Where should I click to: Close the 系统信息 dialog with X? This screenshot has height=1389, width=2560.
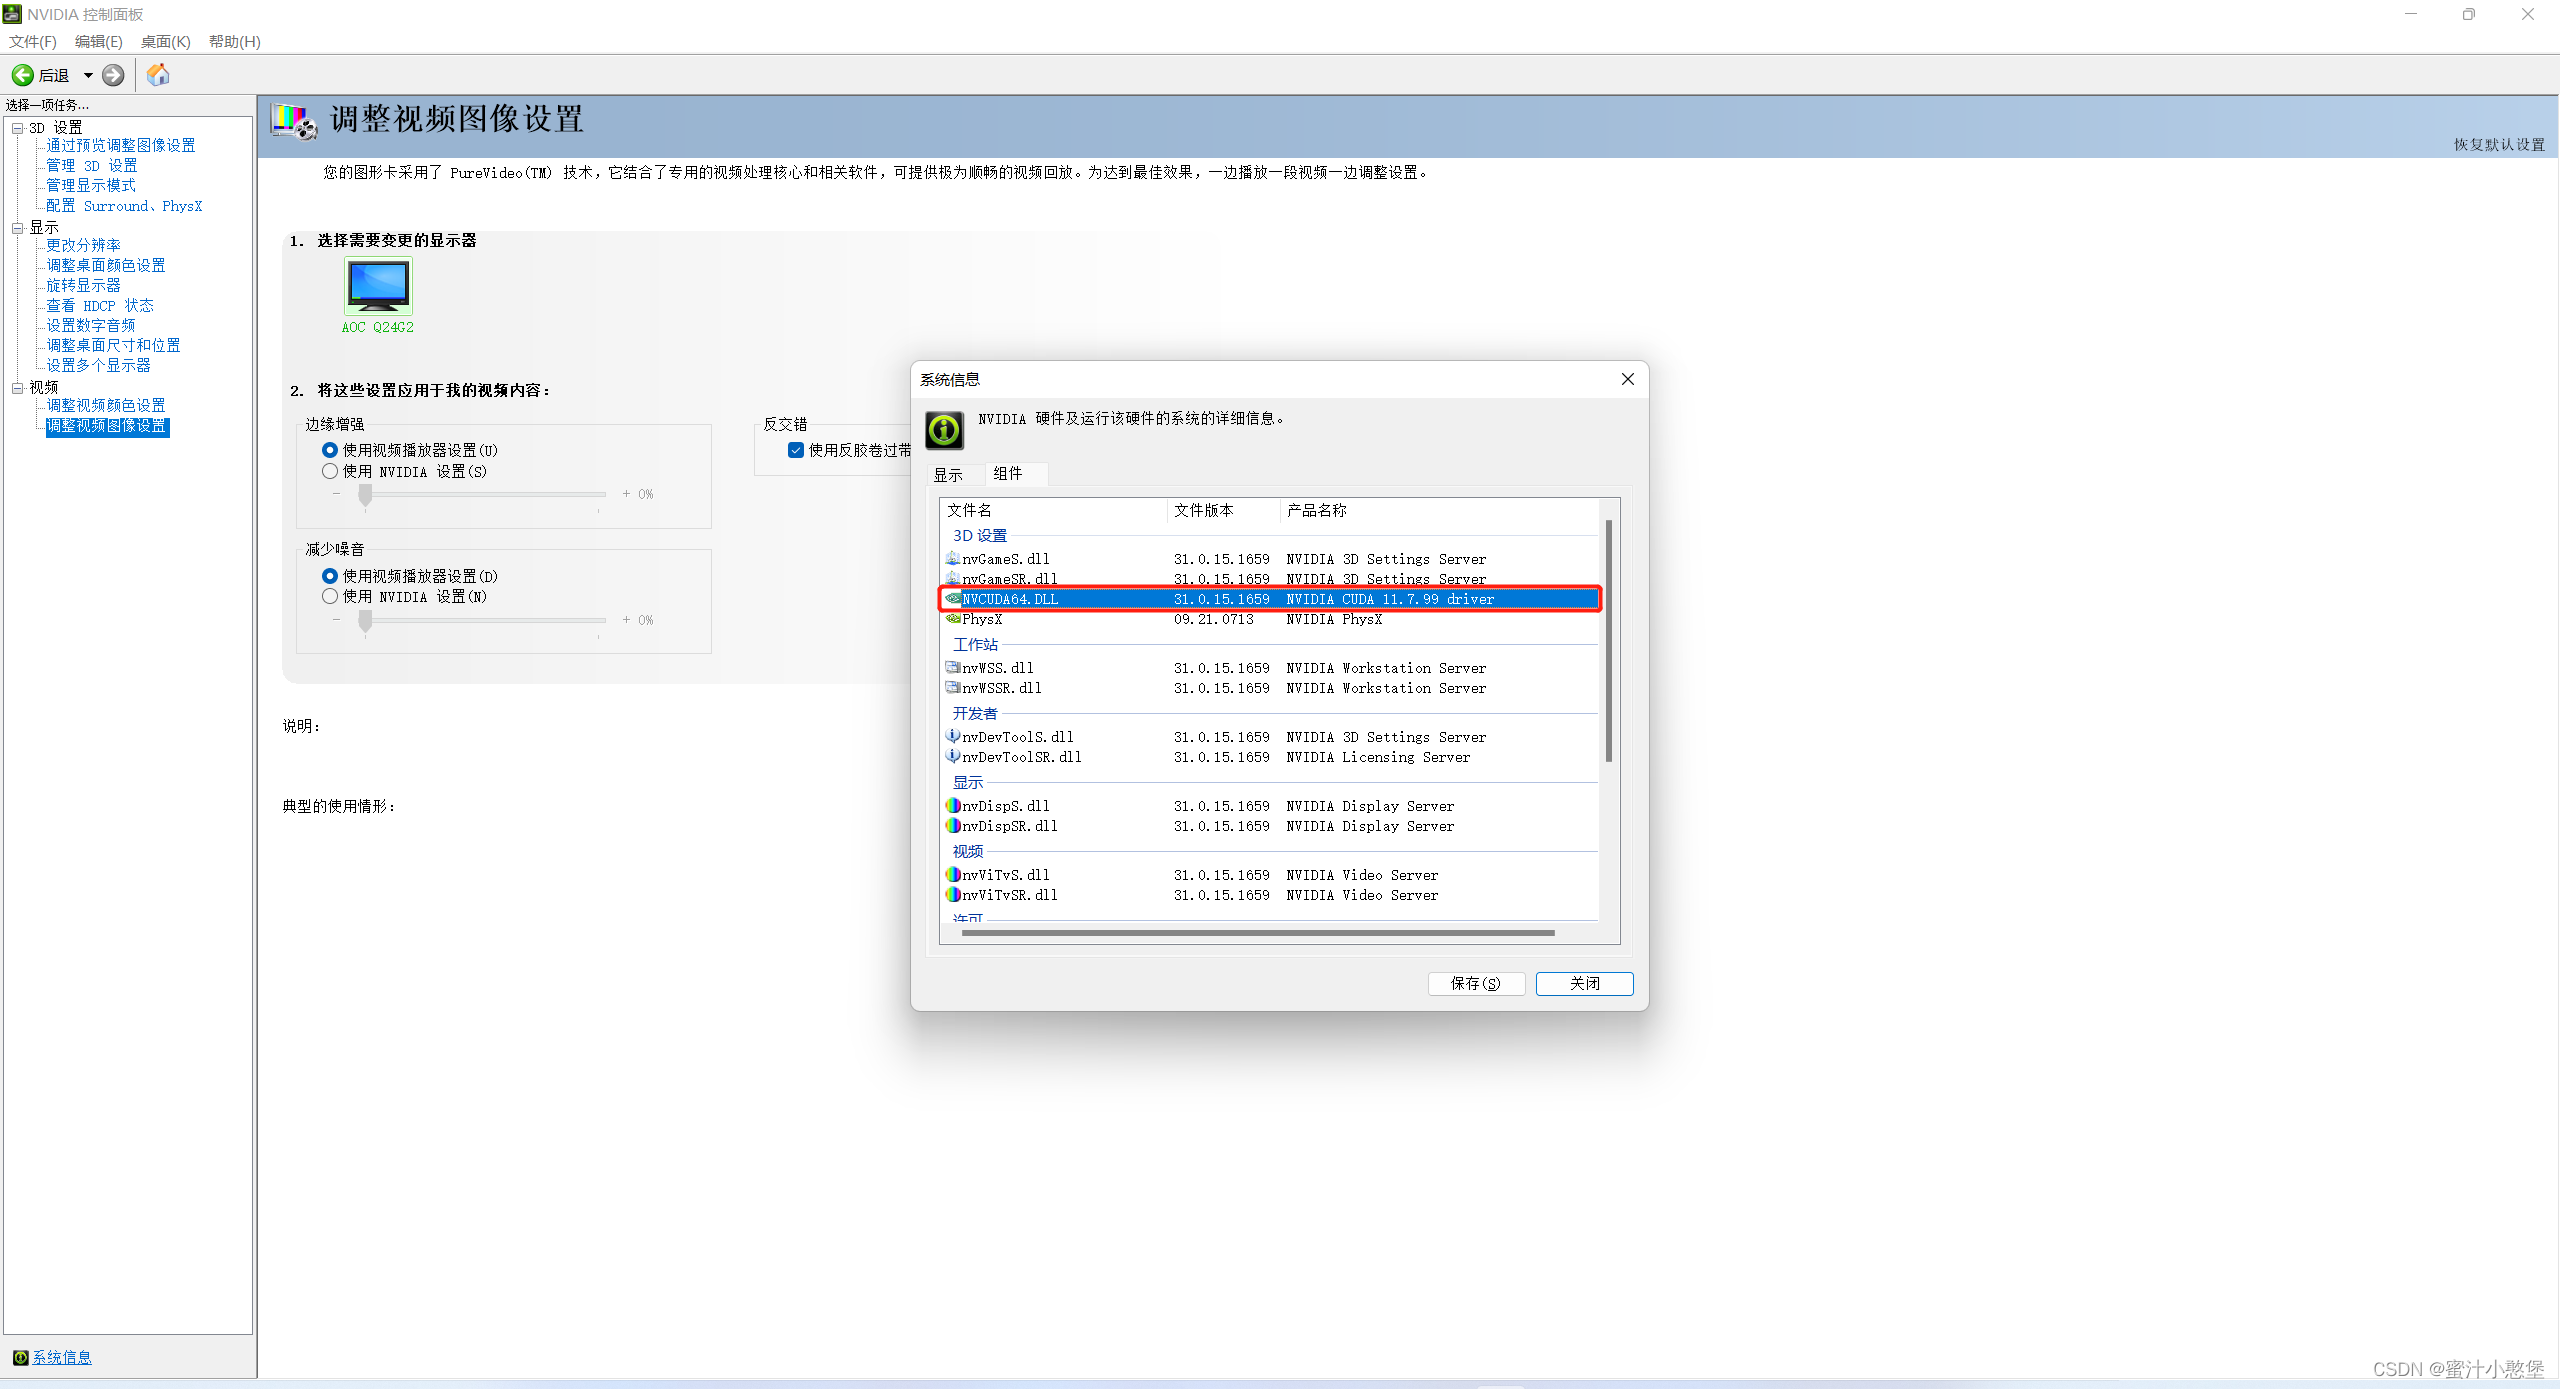tap(1628, 379)
